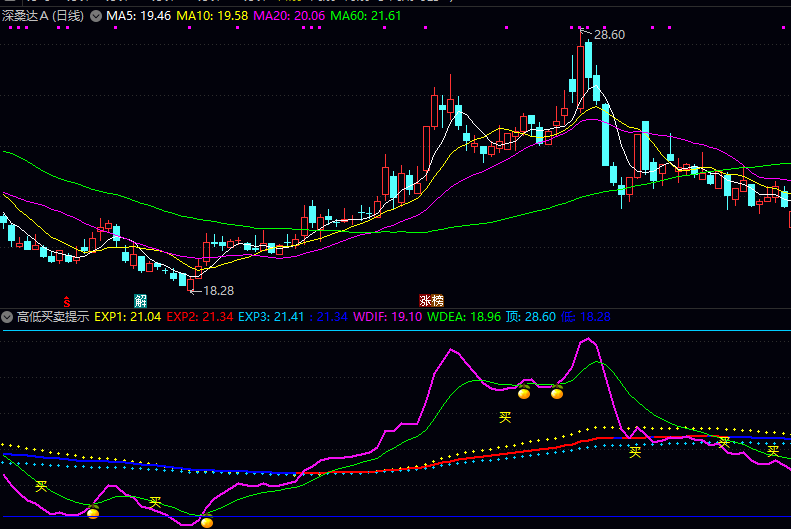Screen dimensions: 791x529
Task: Select the yellow MA10 label
Action: coord(210,17)
